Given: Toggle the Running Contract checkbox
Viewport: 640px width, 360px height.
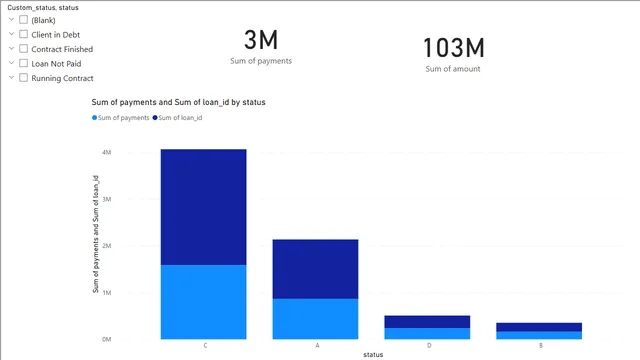Looking at the screenshot, I should point(24,78).
